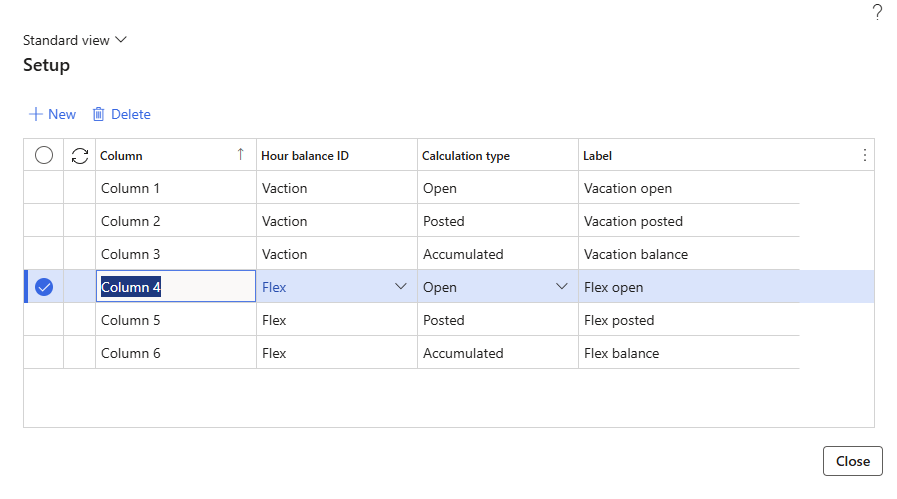This screenshot has width=897, height=499.
Task: Deselect the checked Column 4 row marker
Action: [44, 287]
